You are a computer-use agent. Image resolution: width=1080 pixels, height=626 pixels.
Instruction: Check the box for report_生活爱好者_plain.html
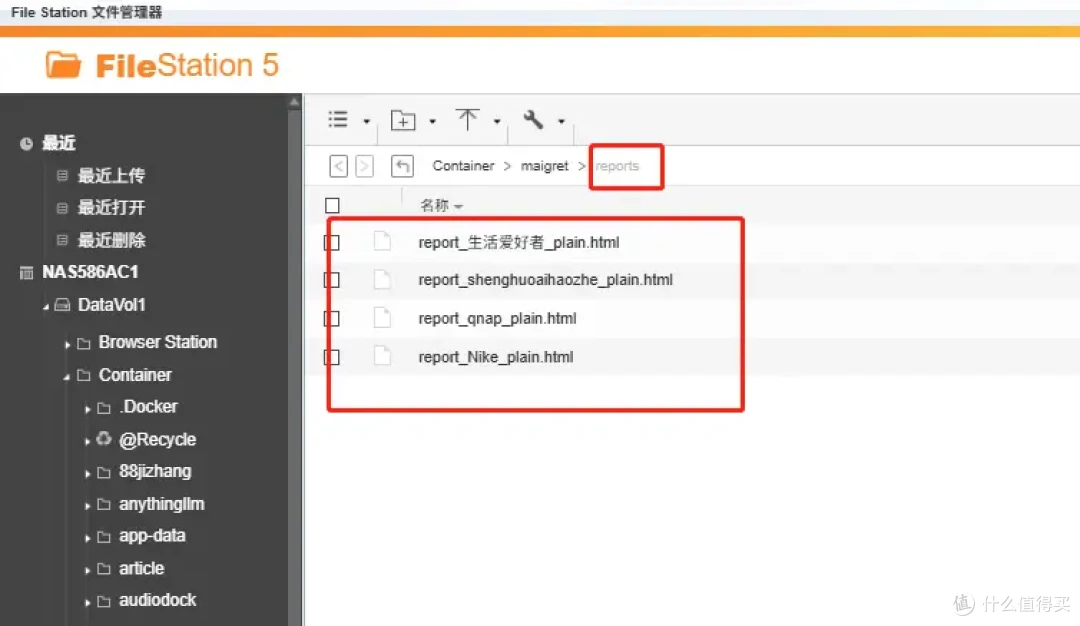pos(332,242)
